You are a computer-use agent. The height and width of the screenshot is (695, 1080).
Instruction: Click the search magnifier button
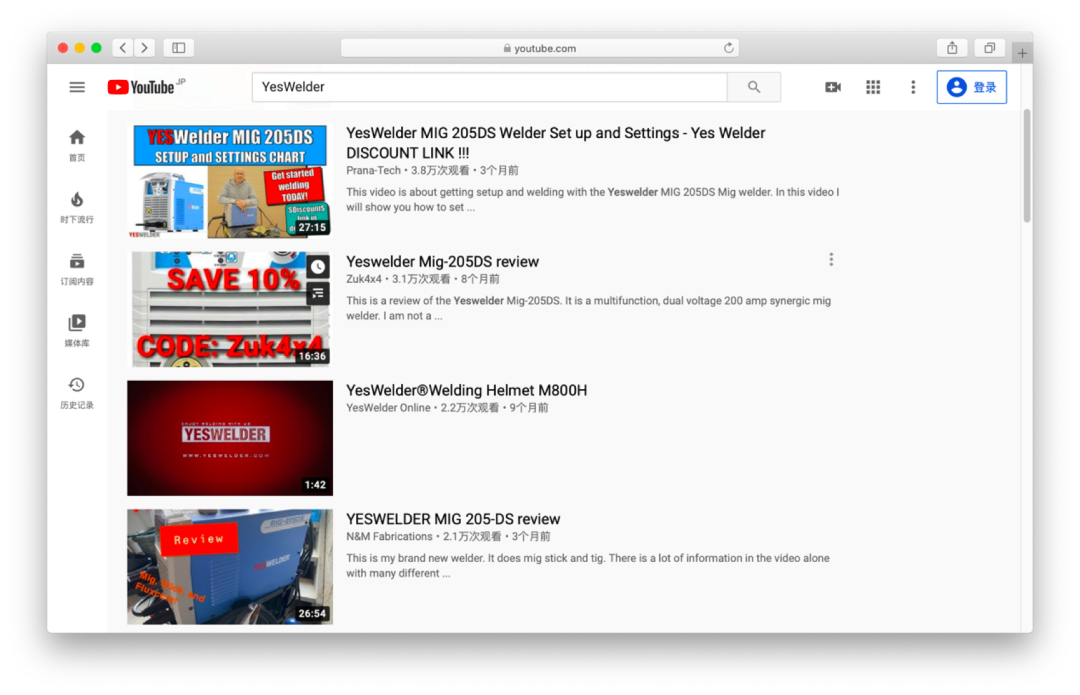click(x=754, y=87)
